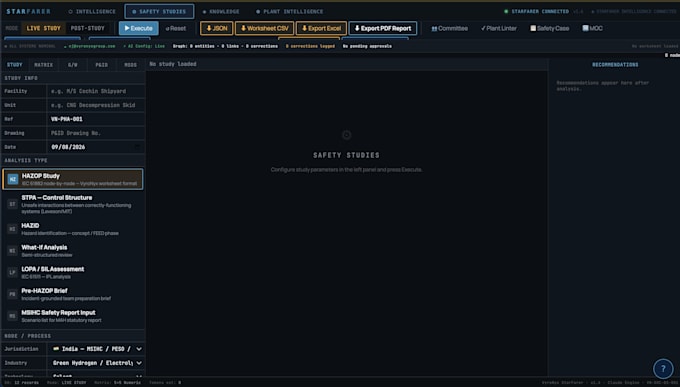The width and height of the screenshot is (680, 387).
Task: Click the Facility input field
Action: pos(96,91)
